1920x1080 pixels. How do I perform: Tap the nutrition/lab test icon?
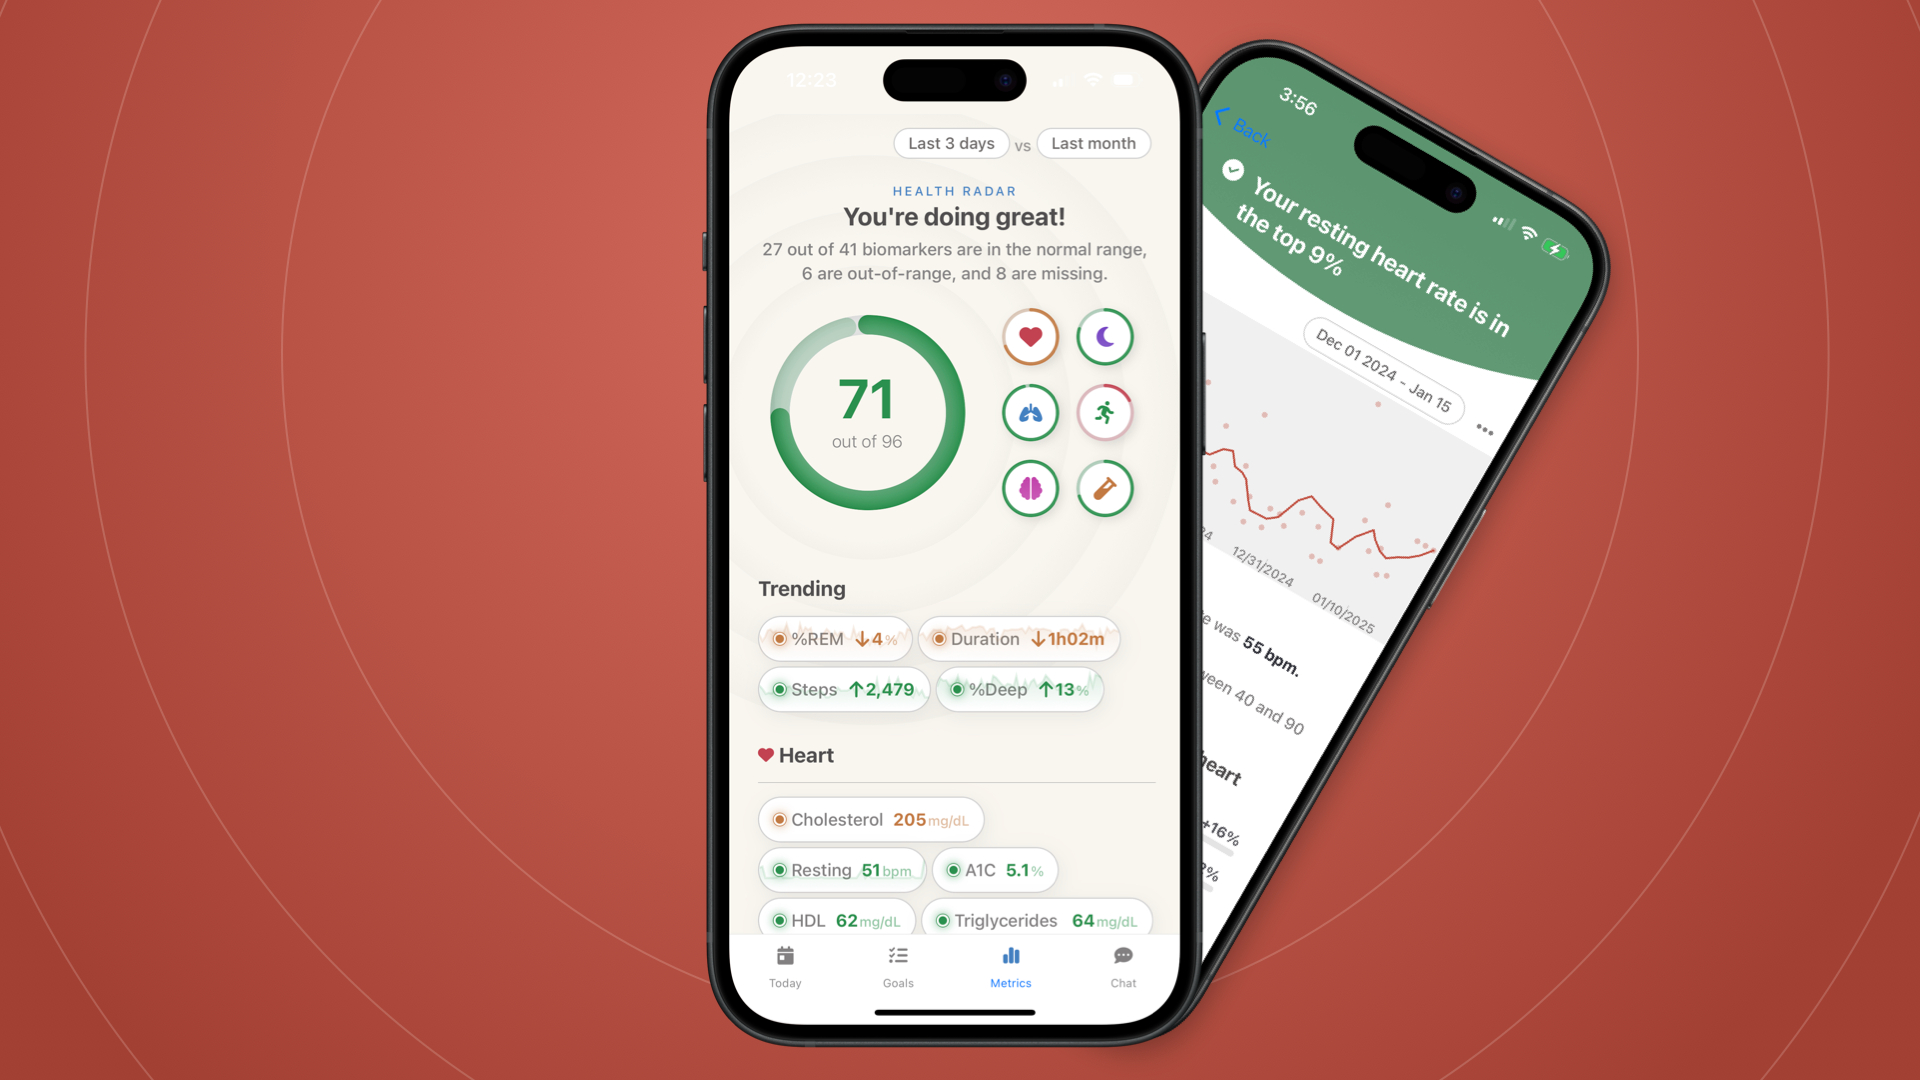tap(1106, 488)
